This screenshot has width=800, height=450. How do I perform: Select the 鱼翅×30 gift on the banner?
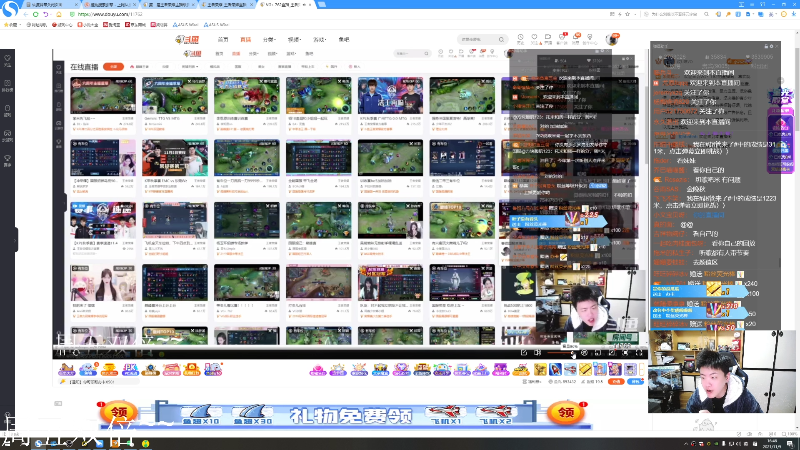pos(253,414)
